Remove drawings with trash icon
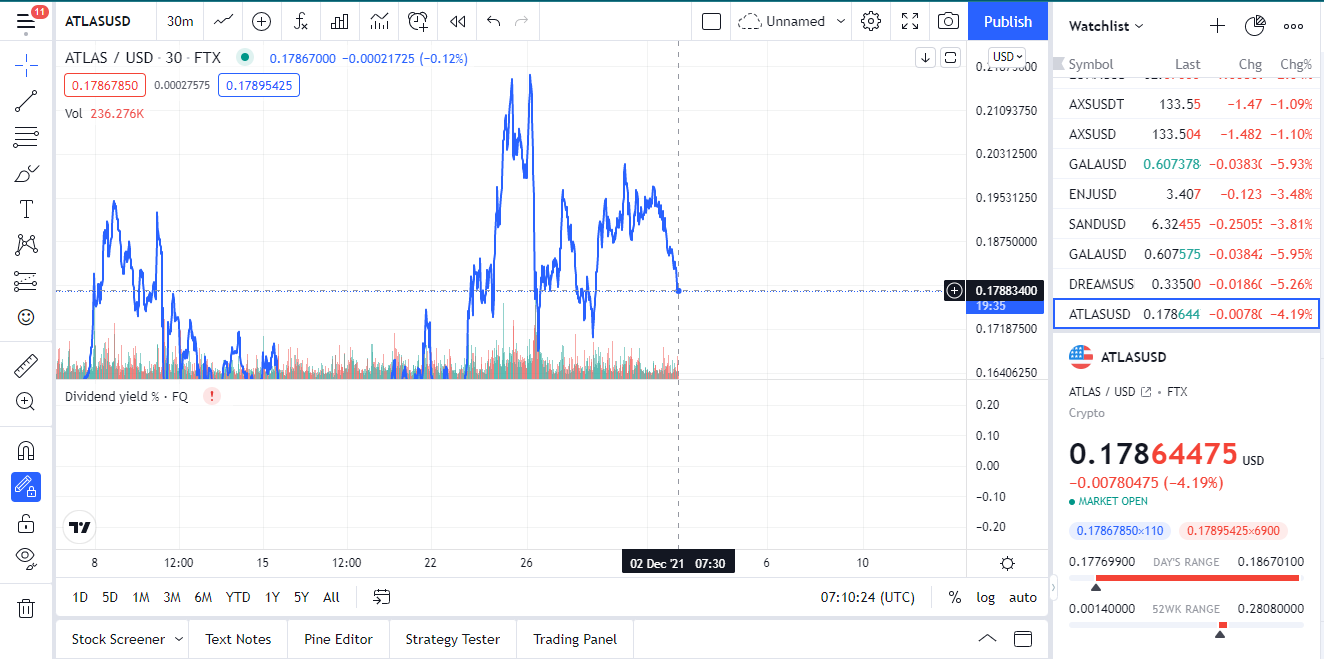 [26, 607]
